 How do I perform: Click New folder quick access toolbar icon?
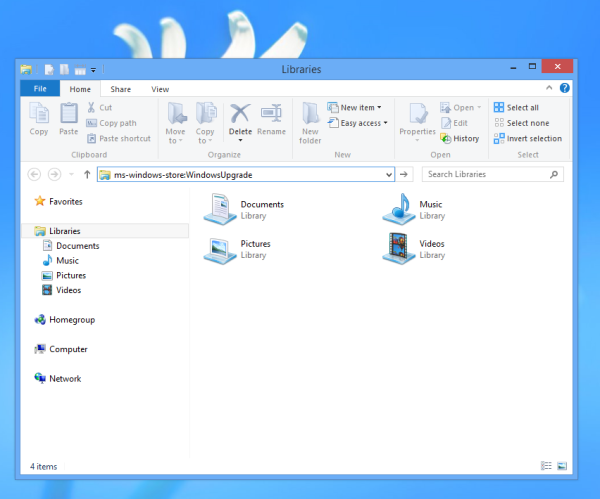64,69
